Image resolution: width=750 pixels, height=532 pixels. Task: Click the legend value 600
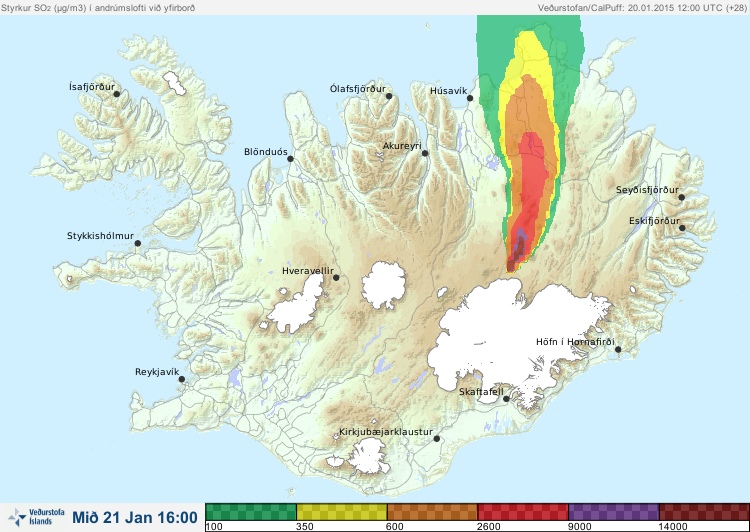[x=395, y=527]
